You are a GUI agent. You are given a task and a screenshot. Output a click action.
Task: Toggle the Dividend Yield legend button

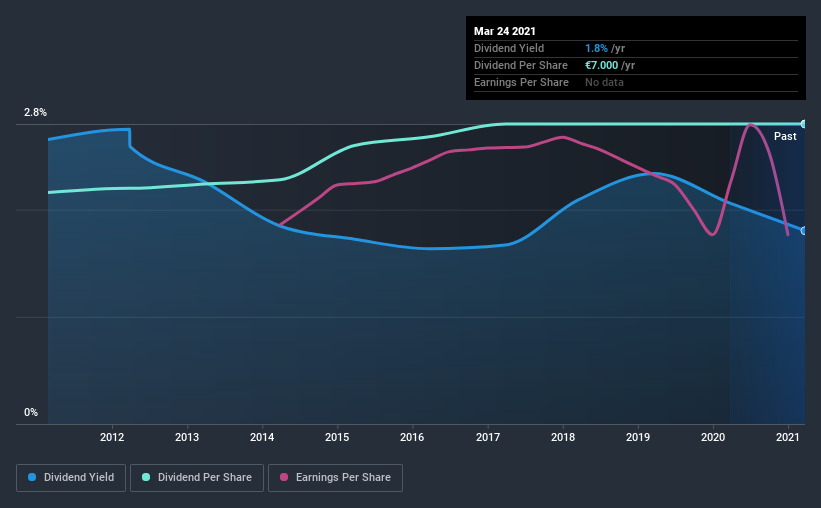click(71, 478)
